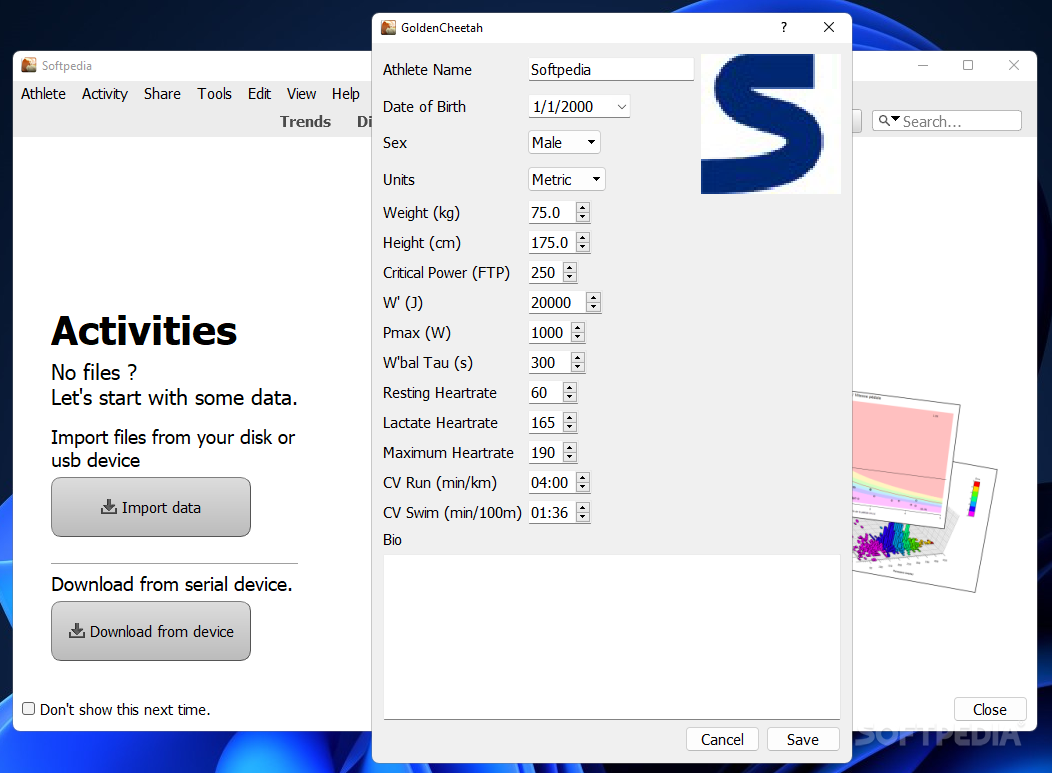
Task: Click the Height (cm) value field
Action: pos(552,243)
